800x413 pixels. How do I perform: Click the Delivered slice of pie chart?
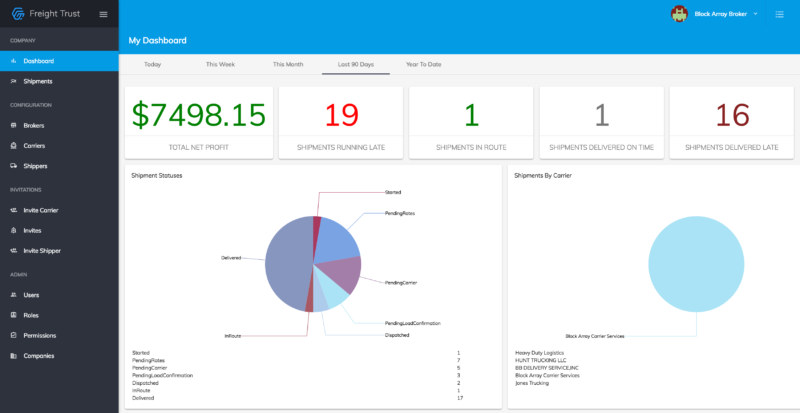(x=286, y=265)
